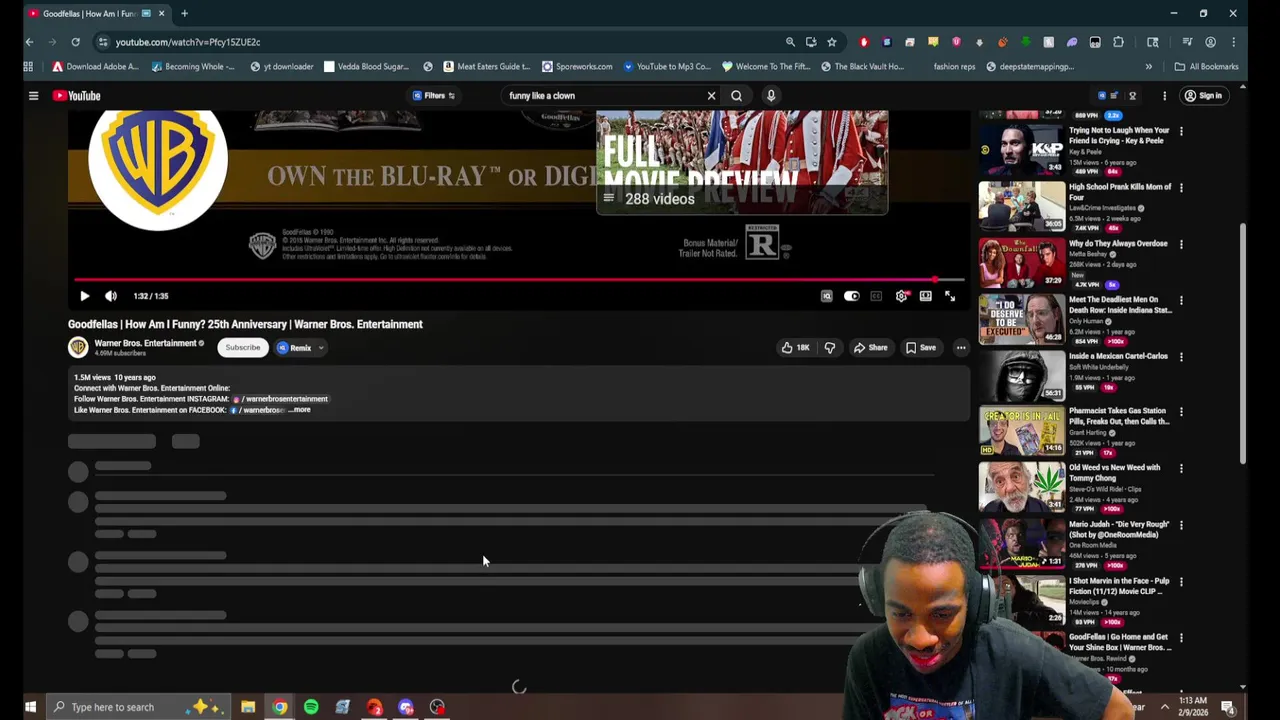Open the YouTube settings three-dot menu
Screen dimensions: 1280x720
1164,96
